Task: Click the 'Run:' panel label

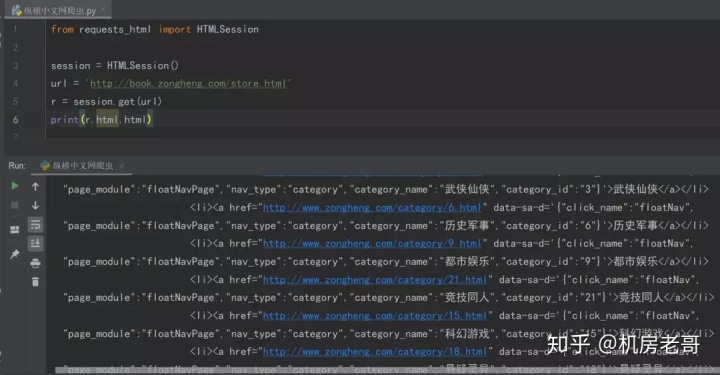Action: (17, 166)
